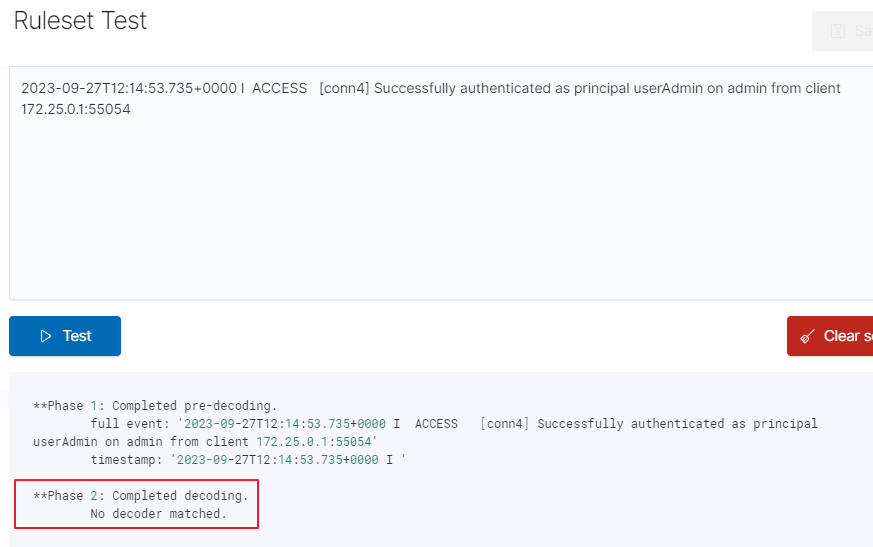The width and height of the screenshot is (873, 547).
Task: Click the timestamp line in the output
Action: tap(248, 460)
